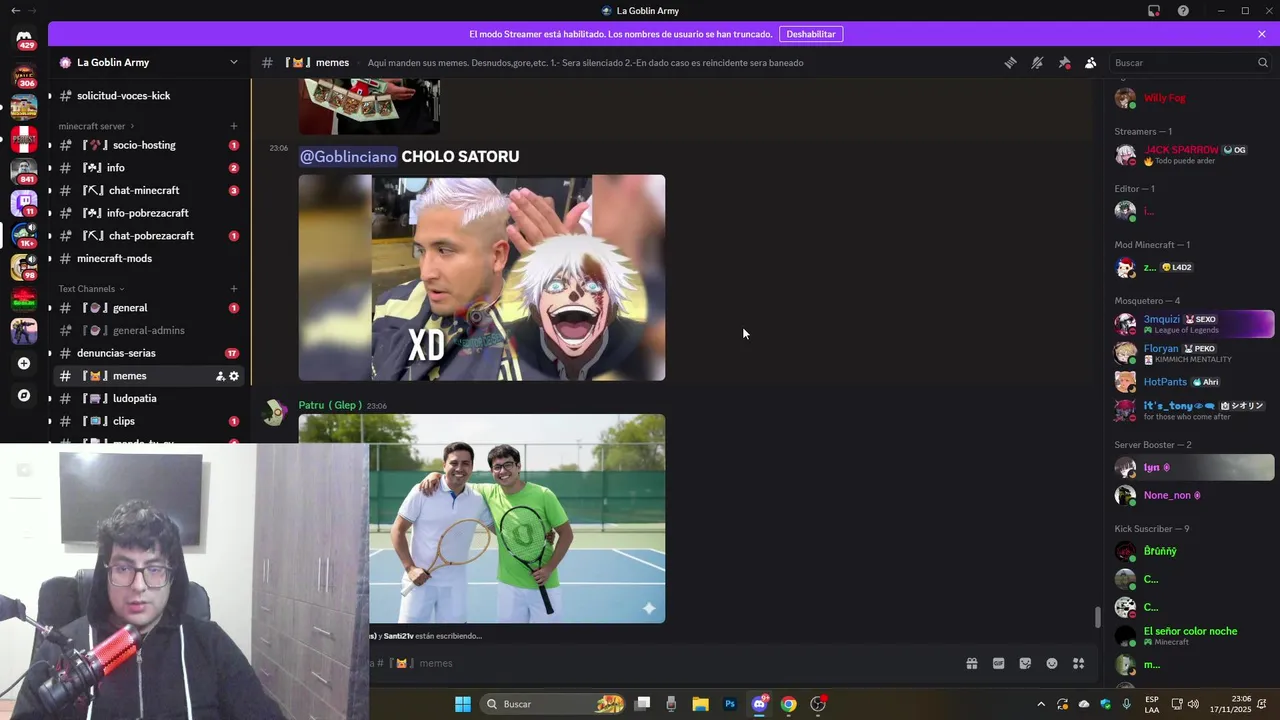Open Google Chrome from taskbar

point(788,704)
